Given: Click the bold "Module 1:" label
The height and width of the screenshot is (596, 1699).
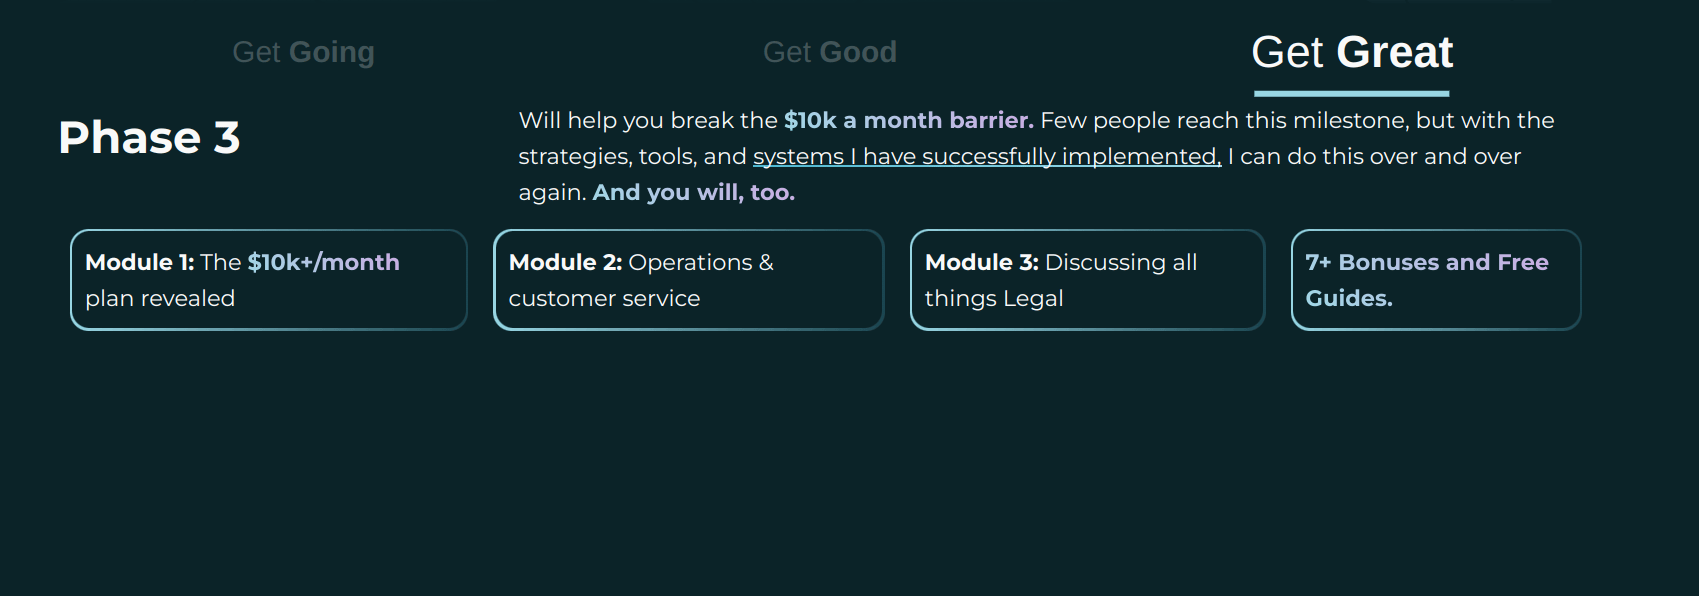Looking at the screenshot, I should pos(139,262).
